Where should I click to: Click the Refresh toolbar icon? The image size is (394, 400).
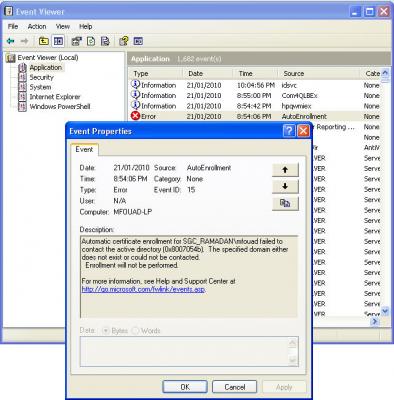(91, 41)
